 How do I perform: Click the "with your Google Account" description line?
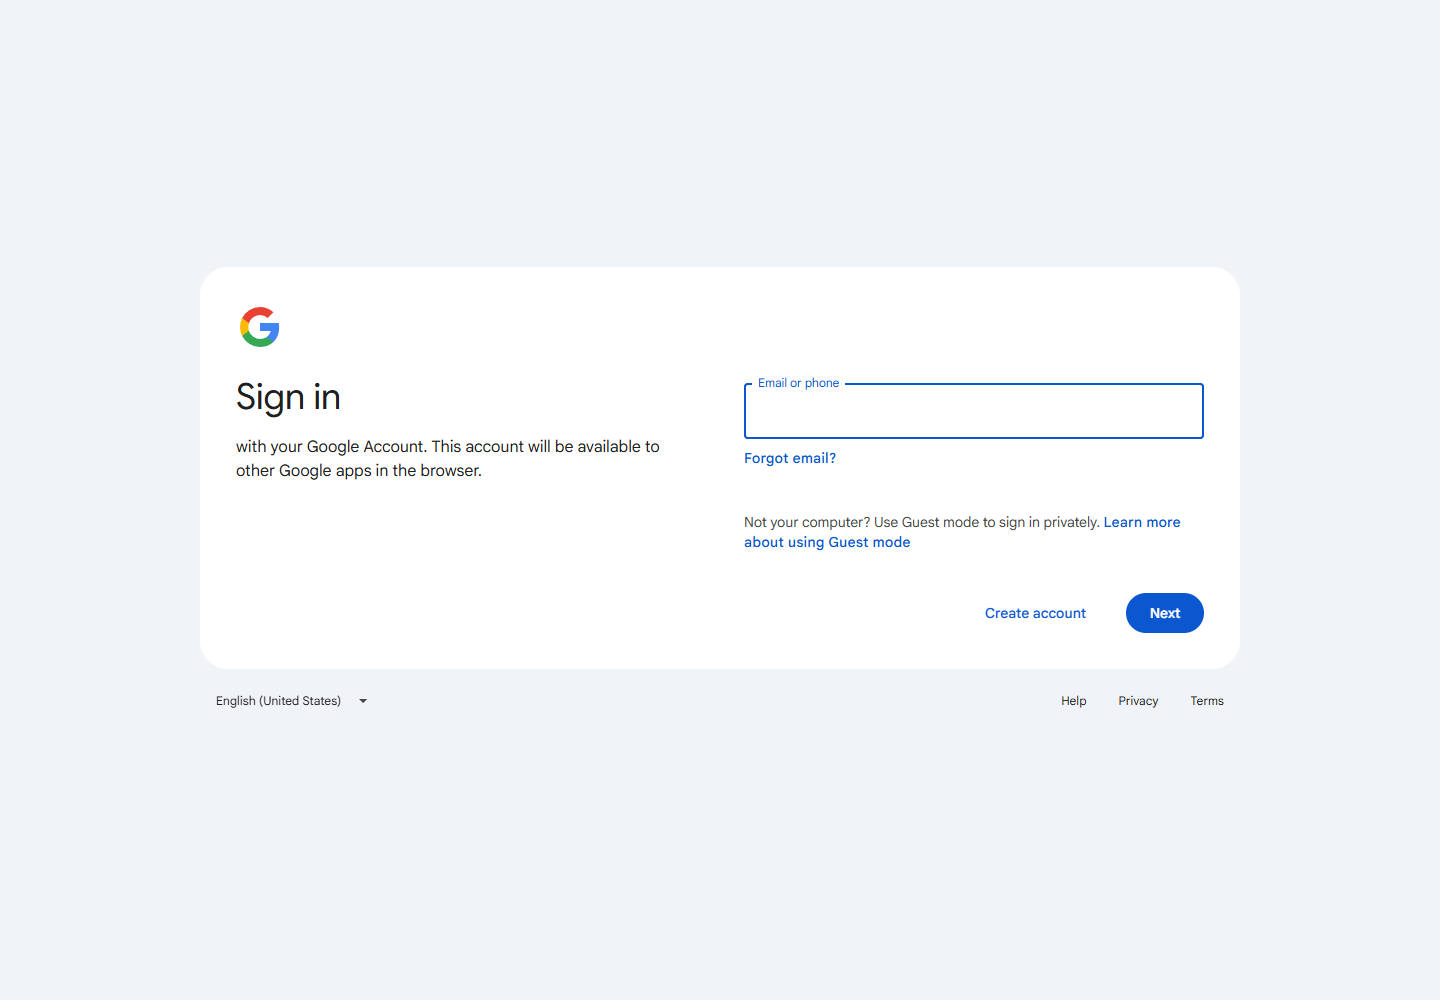(448, 446)
